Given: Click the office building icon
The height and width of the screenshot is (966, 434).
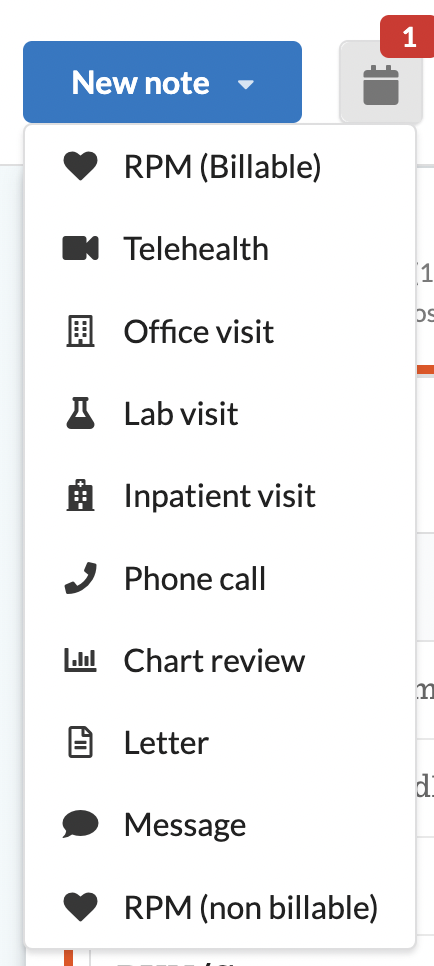Looking at the screenshot, I should (x=80, y=331).
